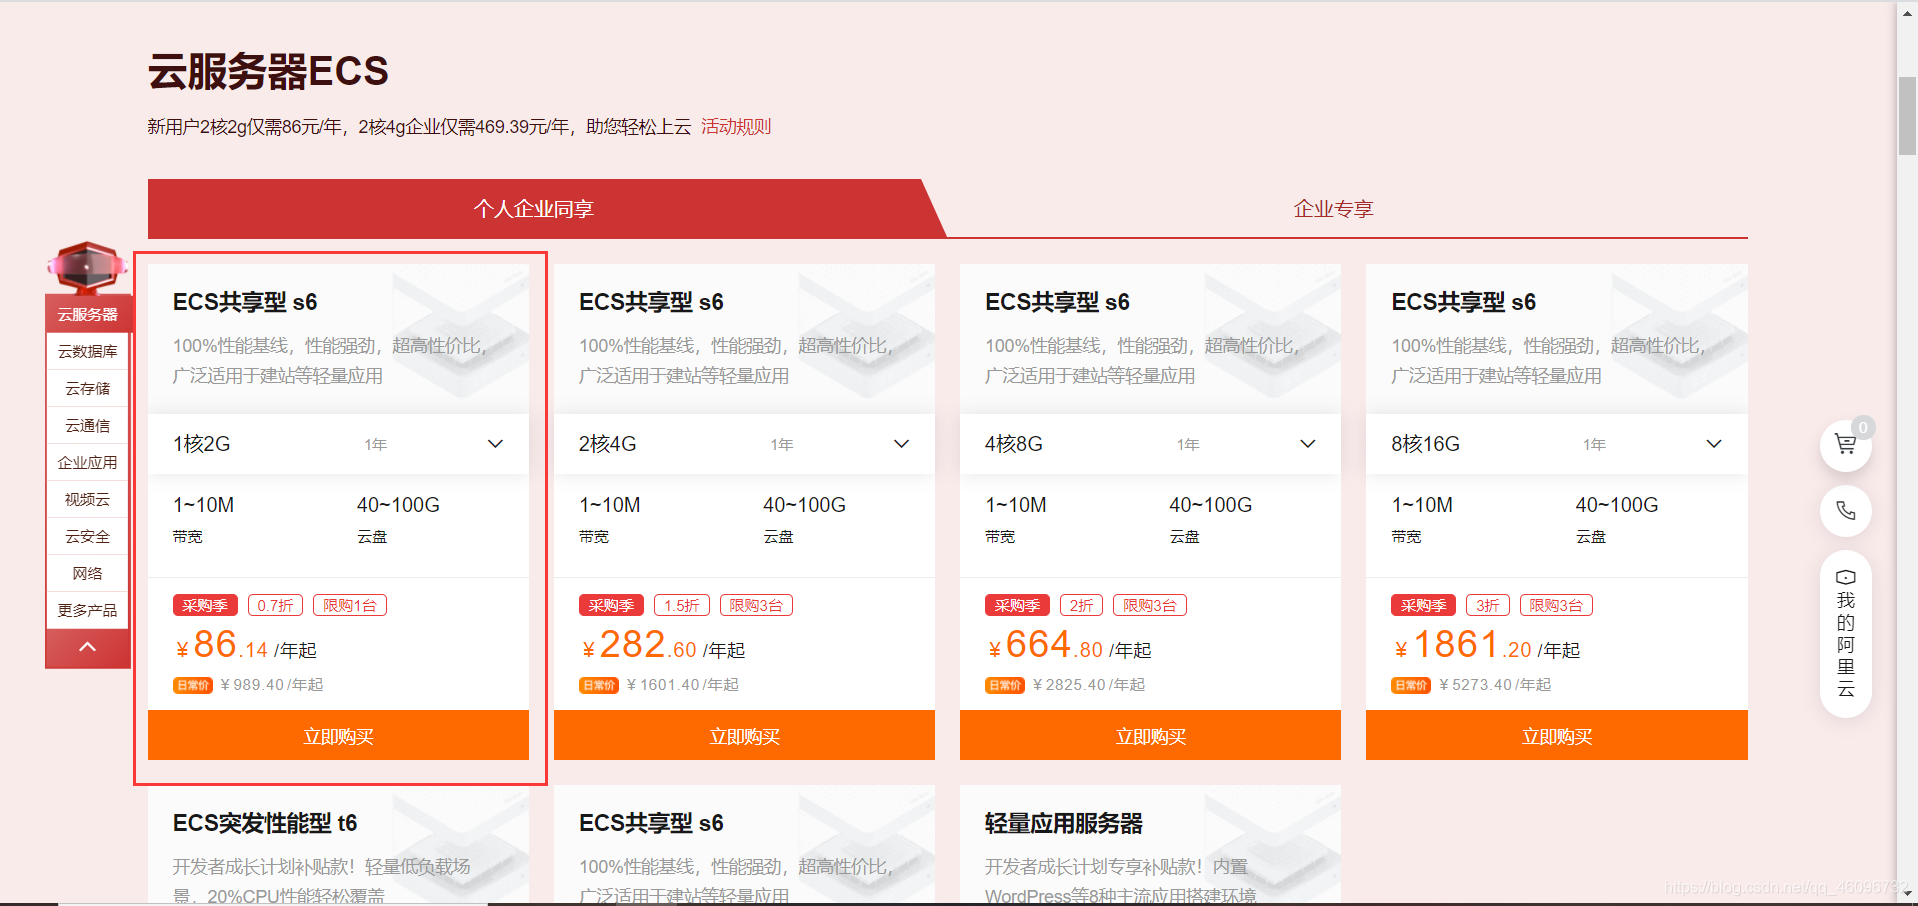The height and width of the screenshot is (906, 1918).
Task: Select 网络 in side menu
Action: 88,573
